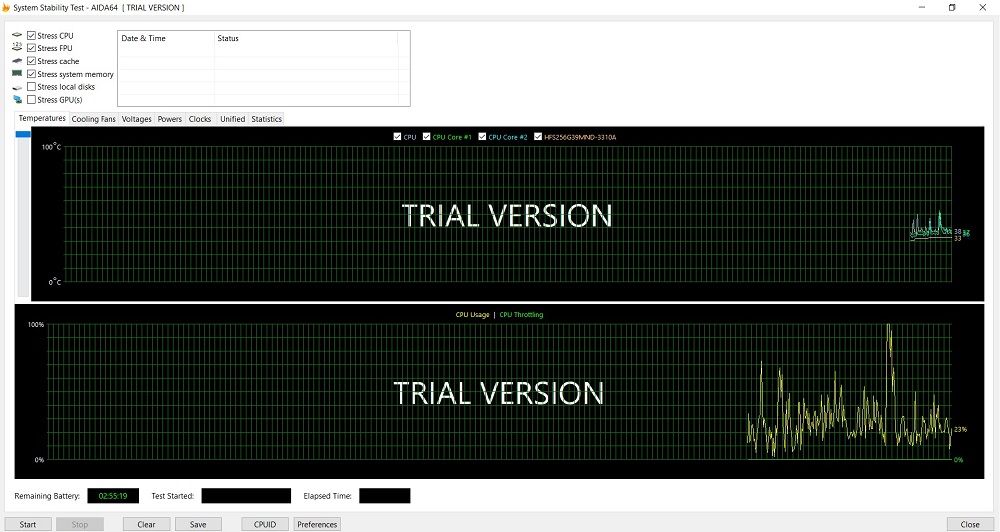Click the 123 FPU icon beside Stress FPU

[x=17, y=47]
